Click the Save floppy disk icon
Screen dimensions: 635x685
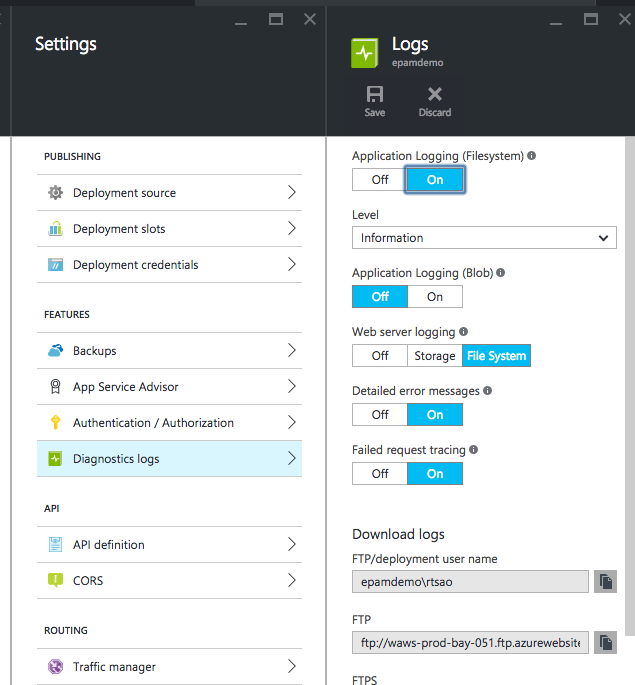375,94
